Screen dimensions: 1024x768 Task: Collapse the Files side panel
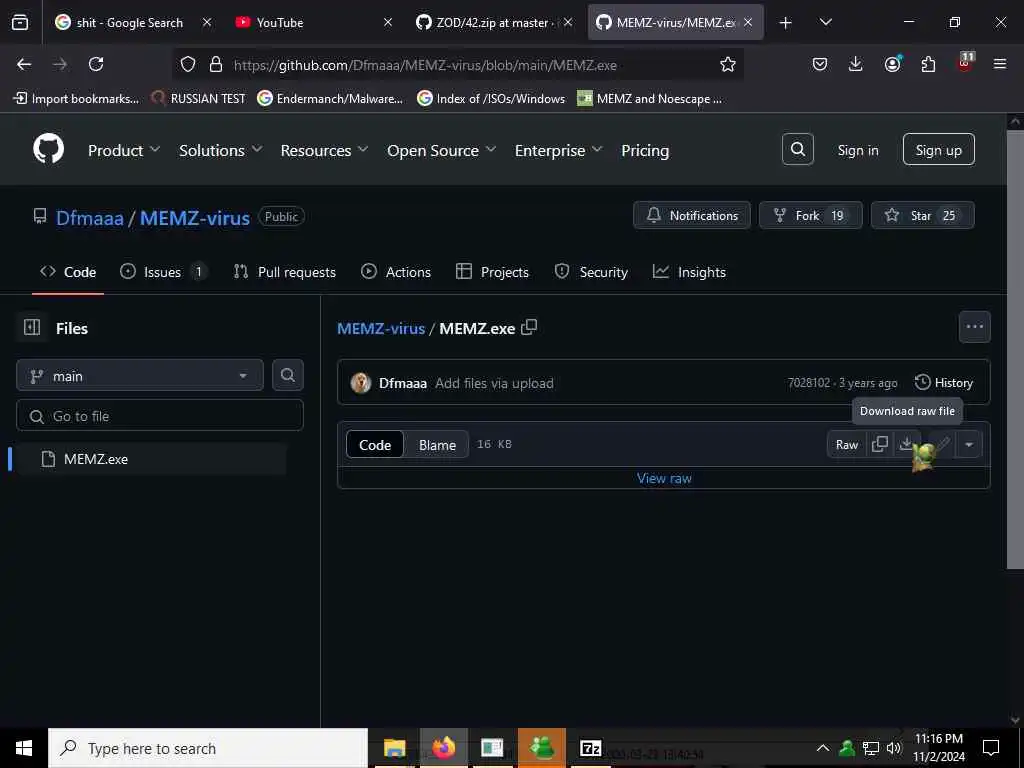[32, 327]
